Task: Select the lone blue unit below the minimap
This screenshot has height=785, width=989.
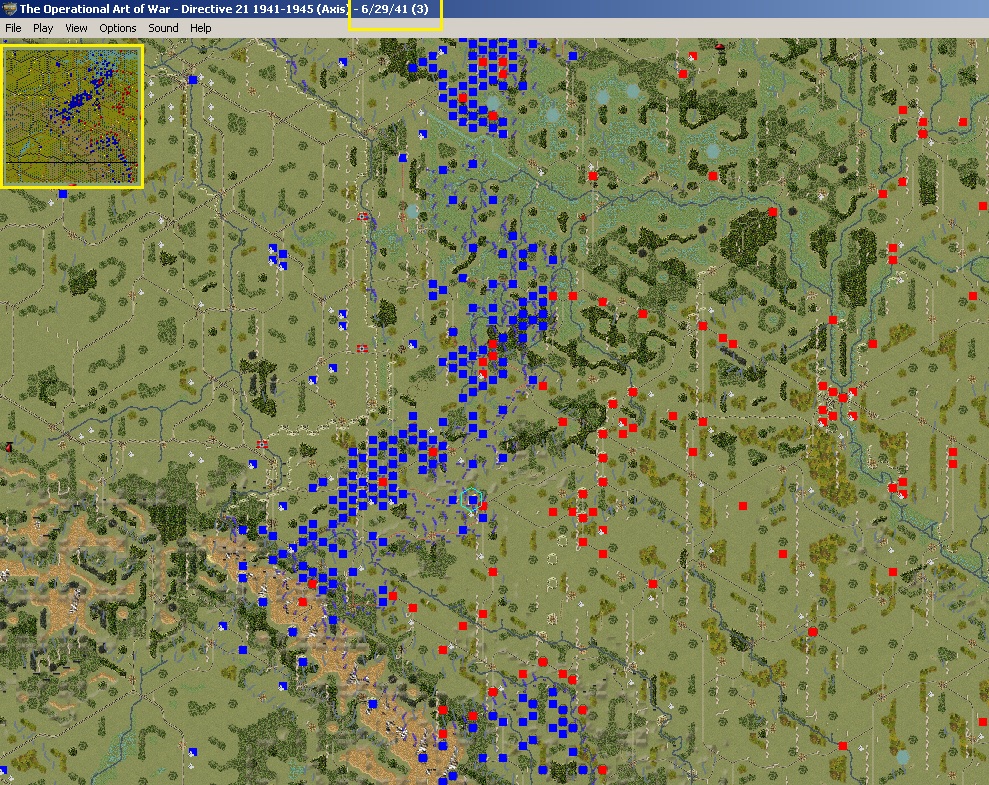Action: (62, 194)
